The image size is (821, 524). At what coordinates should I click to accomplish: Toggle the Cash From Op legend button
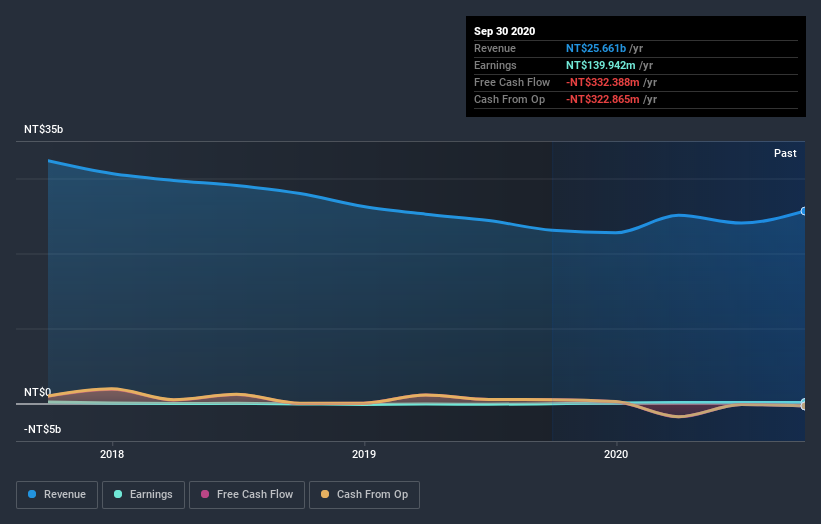364,495
